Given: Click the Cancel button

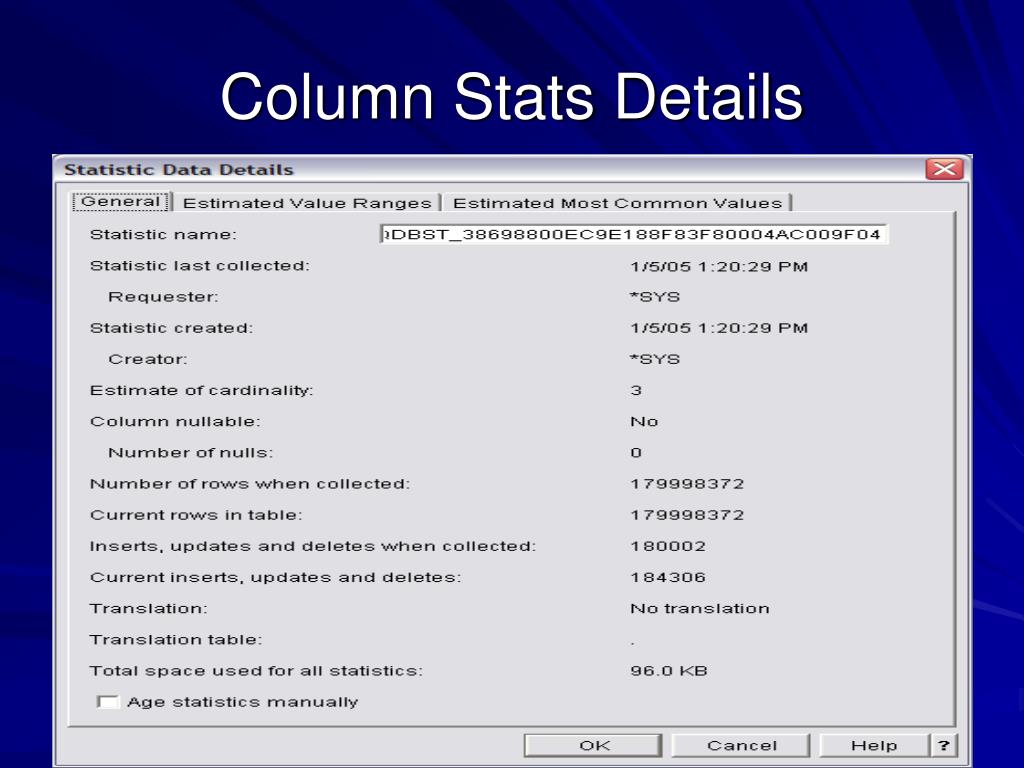Looking at the screenshot, I should click(741, 745).
